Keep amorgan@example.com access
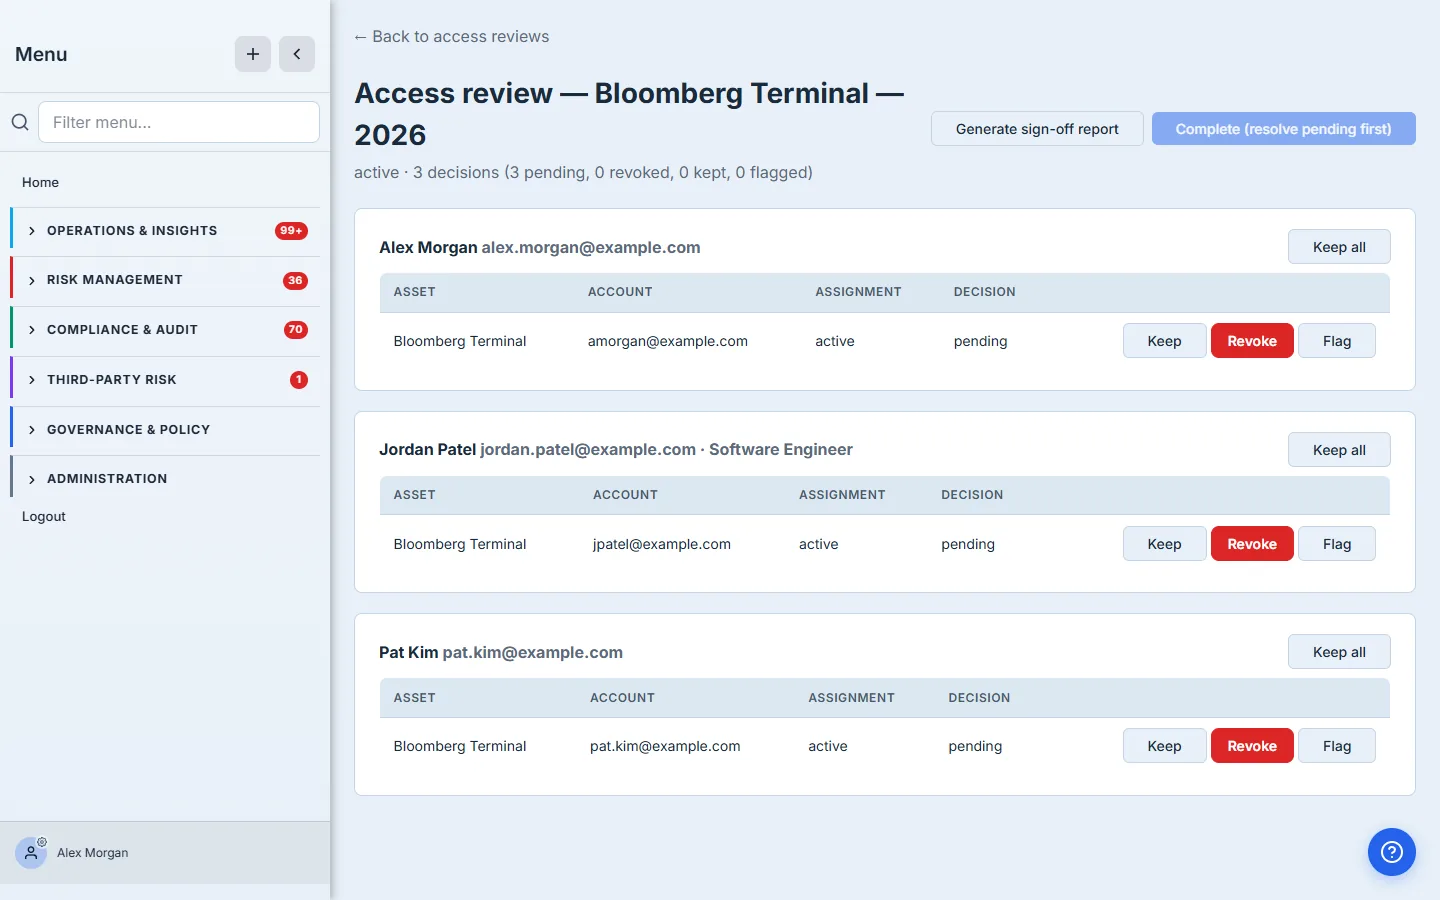 (1164, 341)
